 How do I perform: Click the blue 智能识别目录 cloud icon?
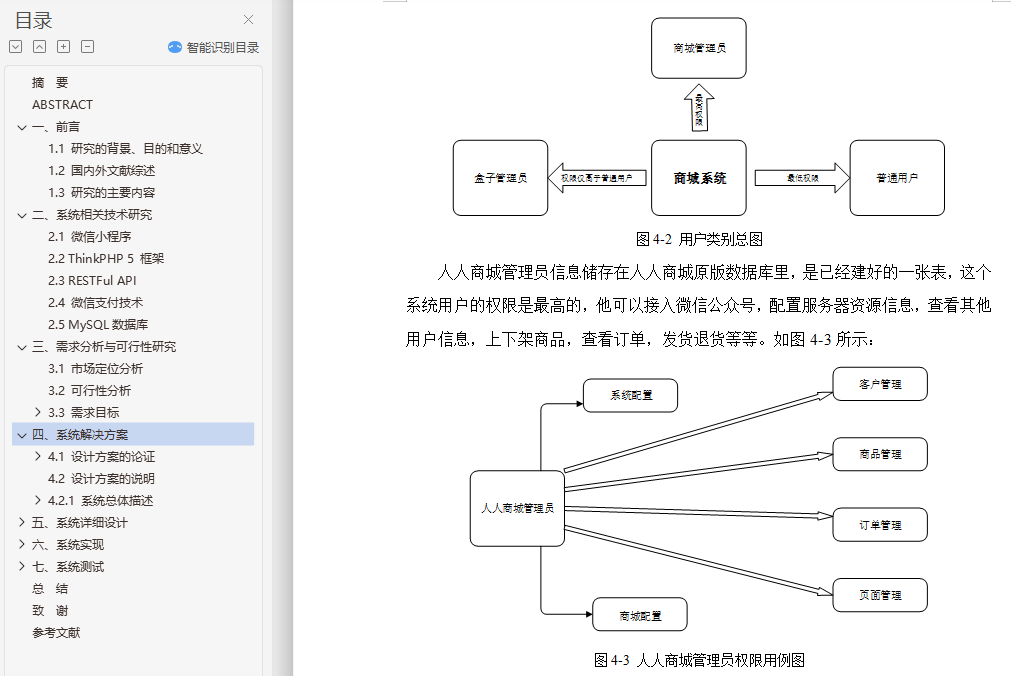(x=175, y=47)
